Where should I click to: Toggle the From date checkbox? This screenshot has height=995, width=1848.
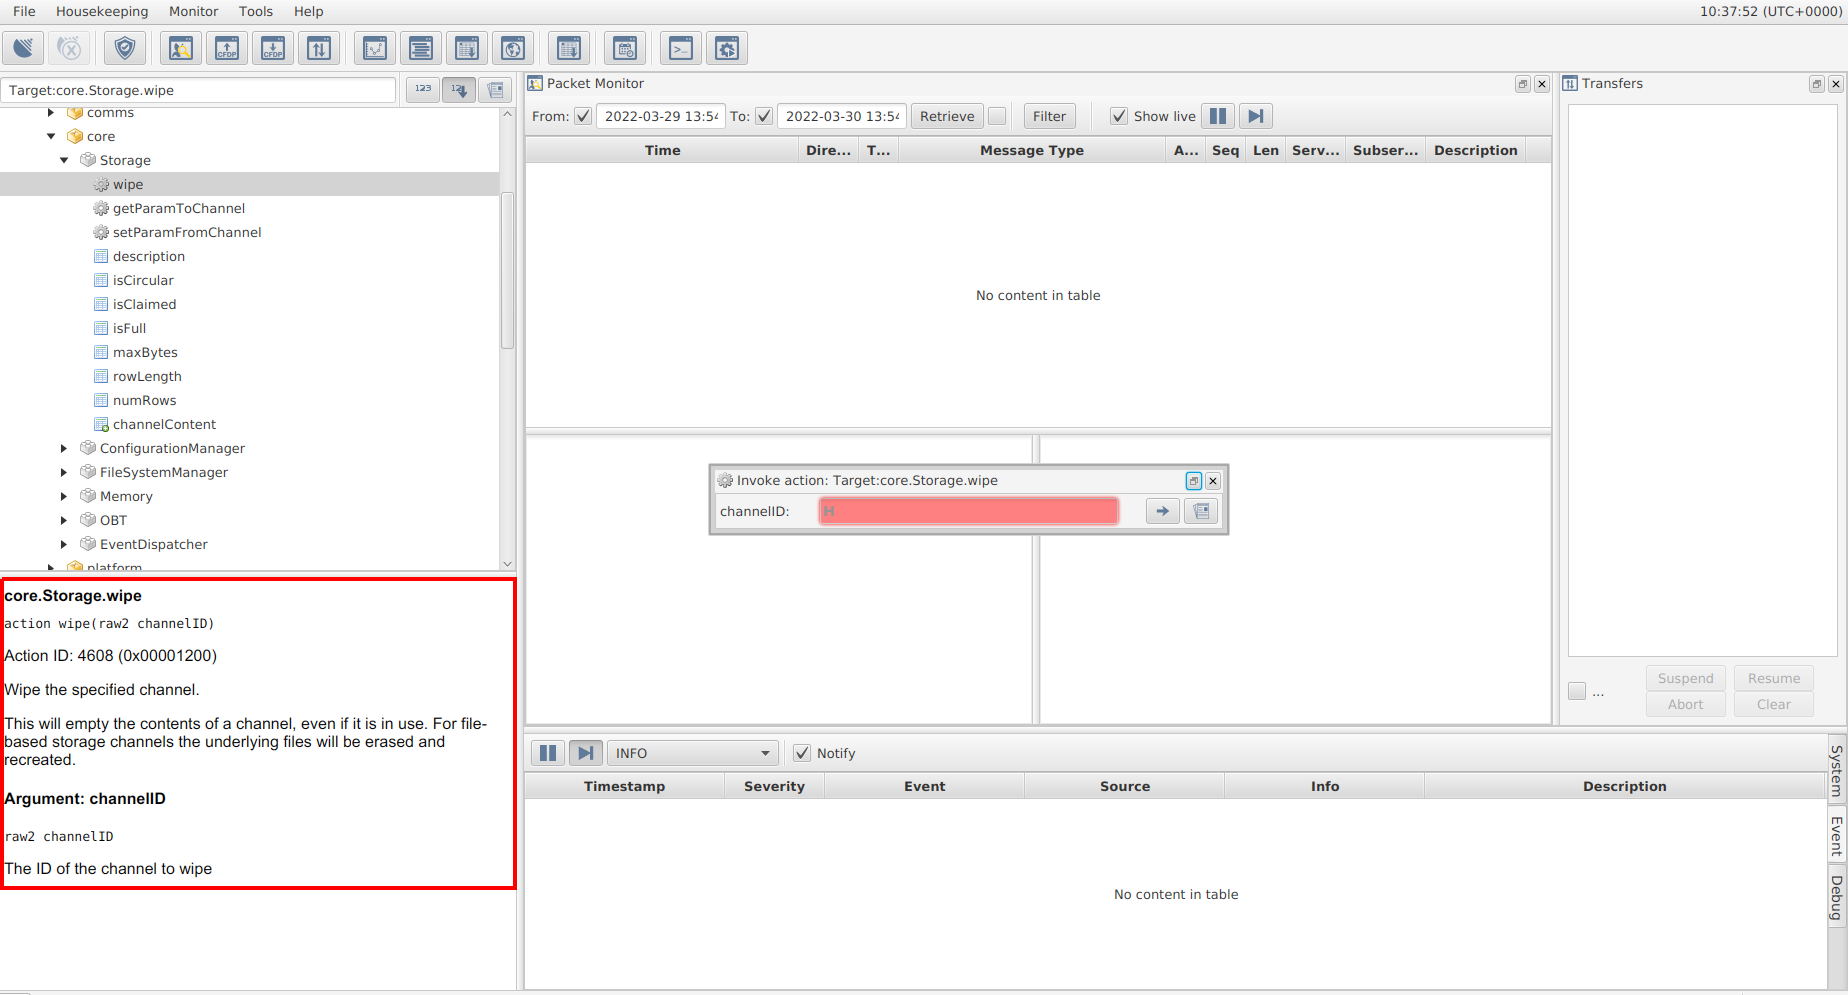click(x=583, y=116)
